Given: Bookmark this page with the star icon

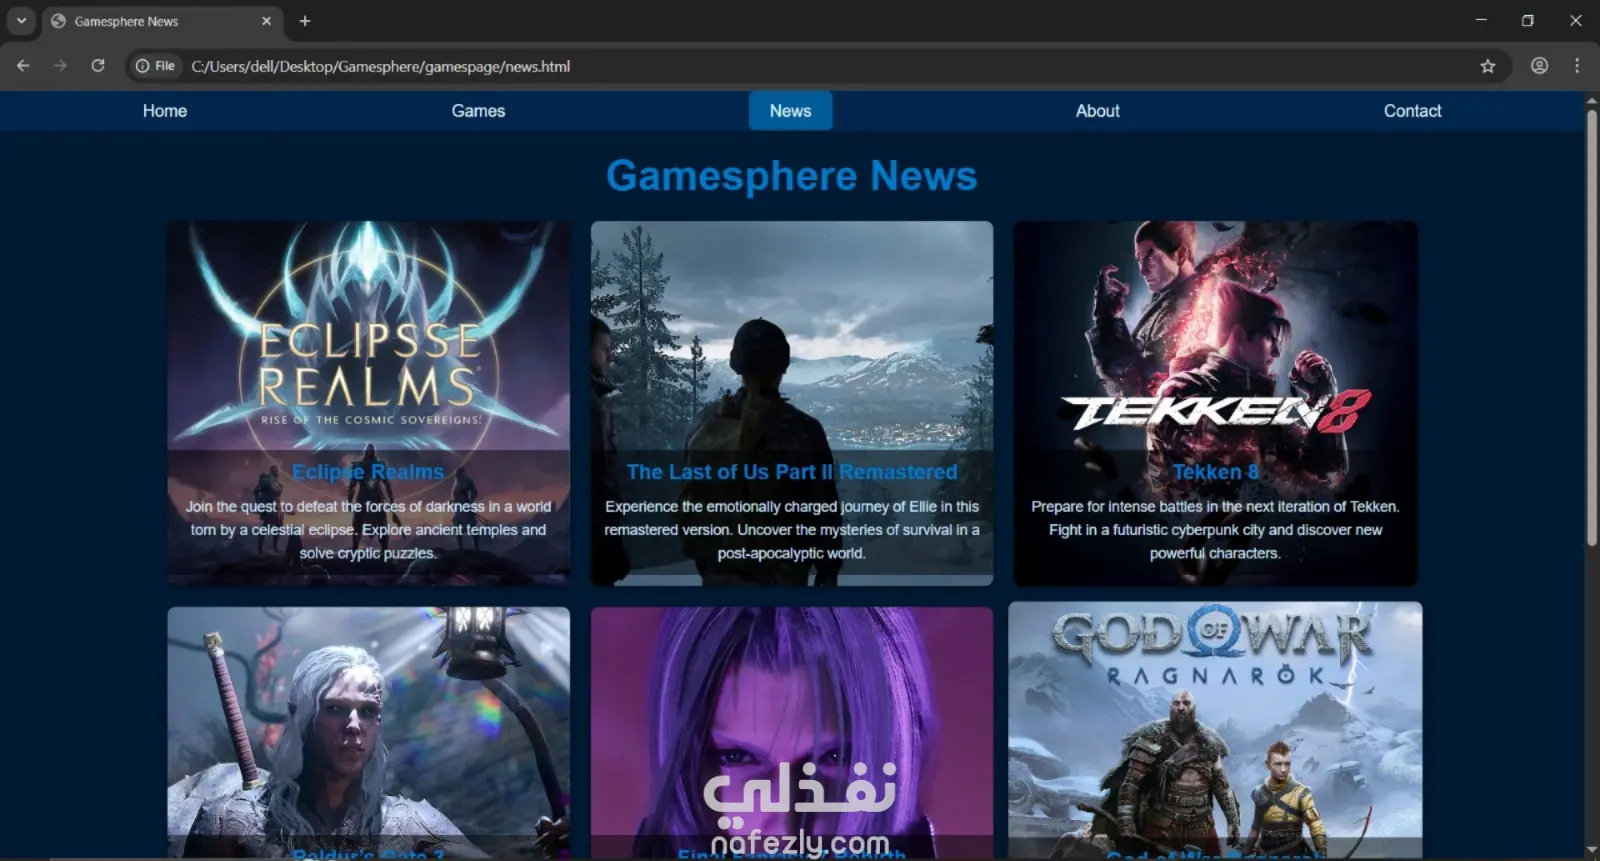Looking at the screenshot, I should (x=1488, y=66).
